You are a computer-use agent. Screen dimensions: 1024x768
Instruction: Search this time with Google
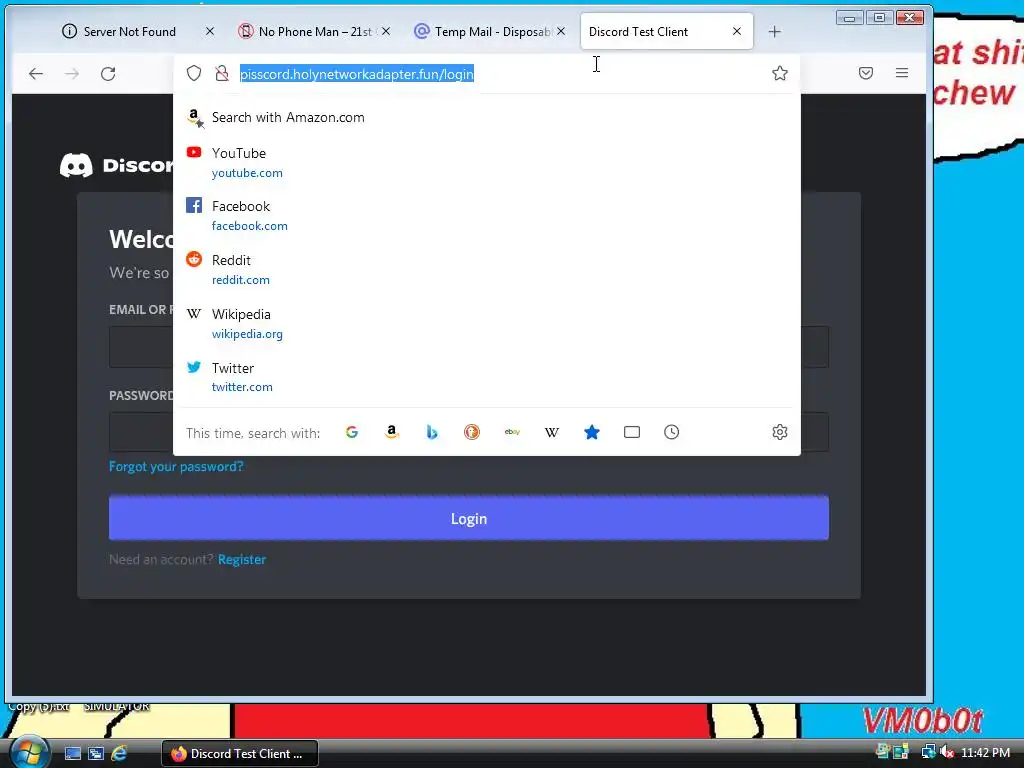(352, 432)
